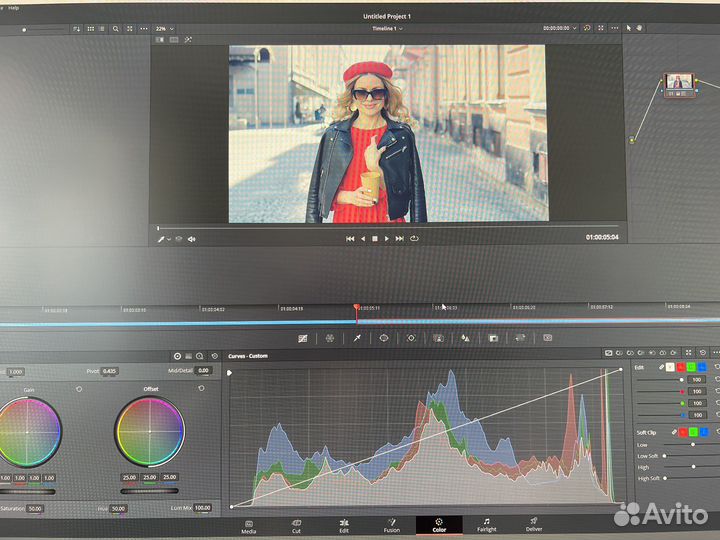Go to the Deliver page tab
Viewport: 720px width, 540px height.
(x=533, y=525)
